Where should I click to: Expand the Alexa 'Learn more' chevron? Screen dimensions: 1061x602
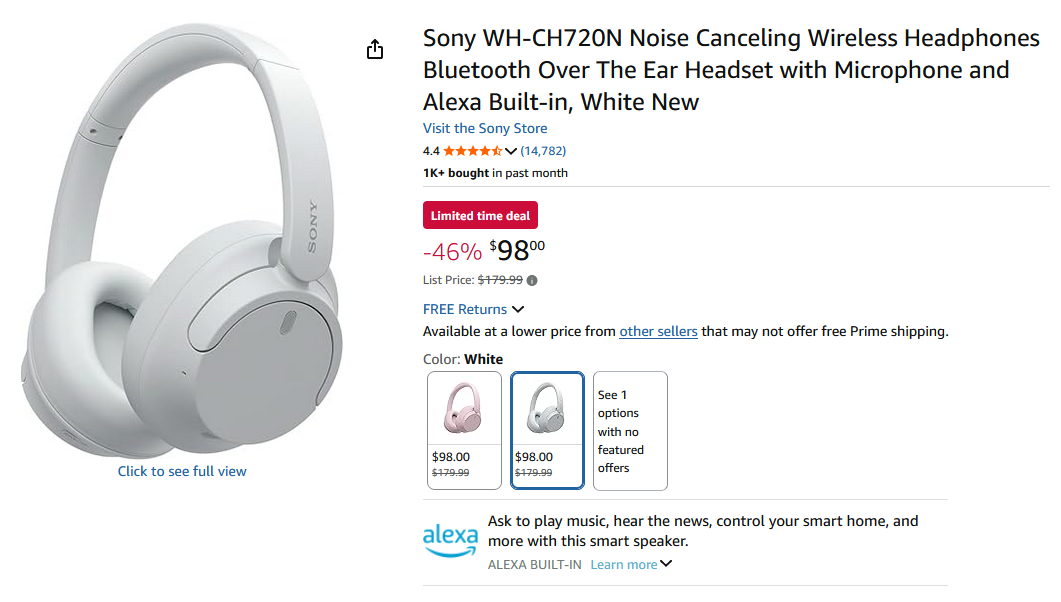[x=666, y=564]
